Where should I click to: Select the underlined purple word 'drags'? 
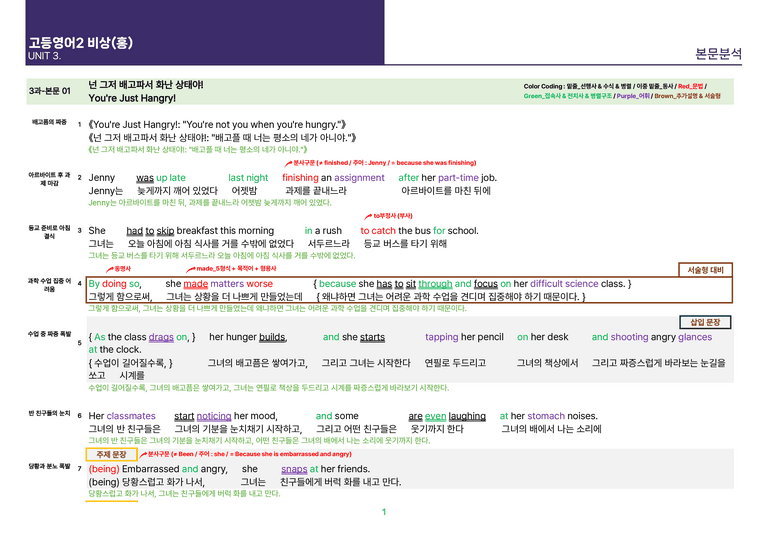pos(161,337)
